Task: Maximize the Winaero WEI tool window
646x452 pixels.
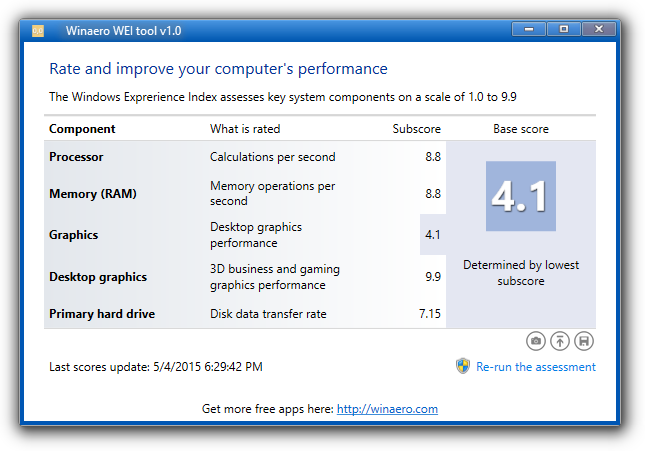Action: (564, 29)
